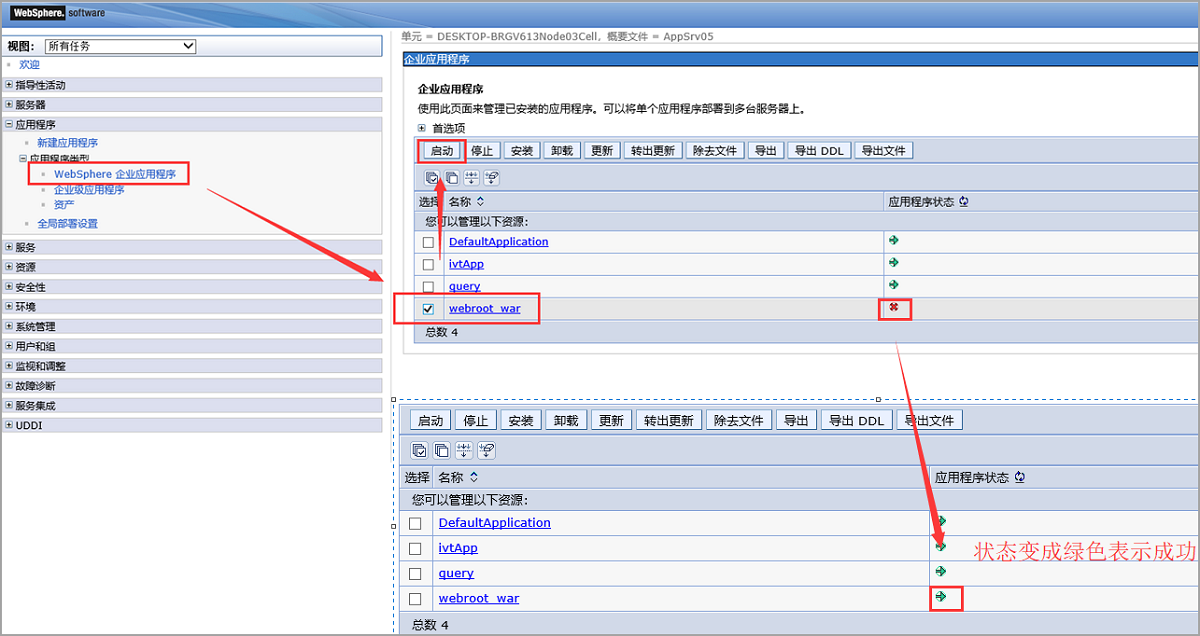The width and height of the screenshot is (1200, 636).
Task: Click Deselect All icon in lower list toolbar
Action: coord(442,450)
